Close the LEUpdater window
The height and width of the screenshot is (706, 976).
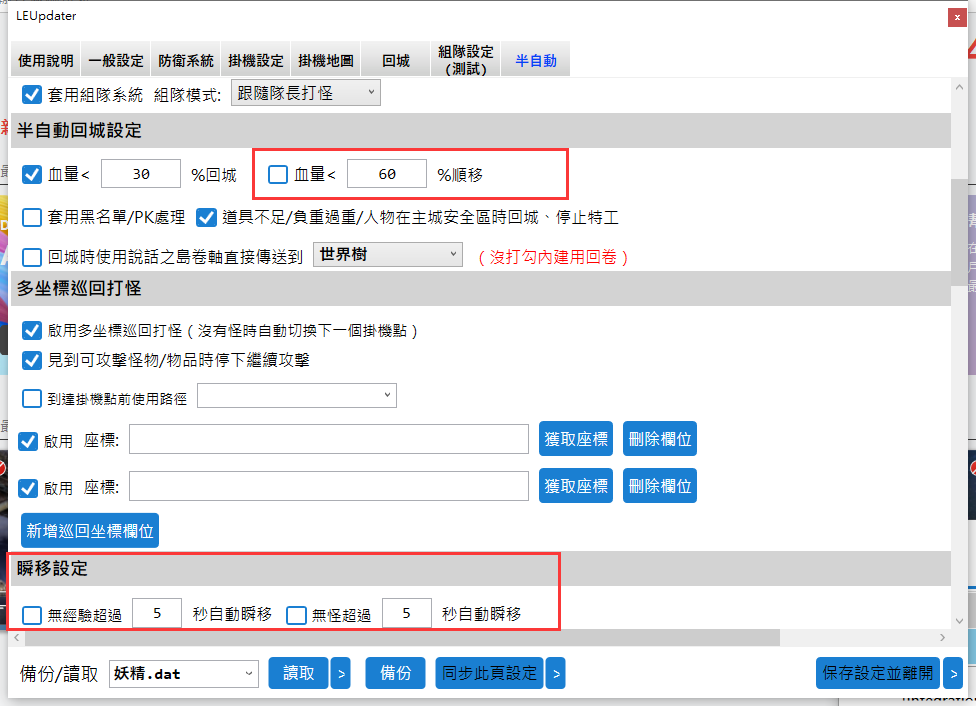click(x=957, y=17)
